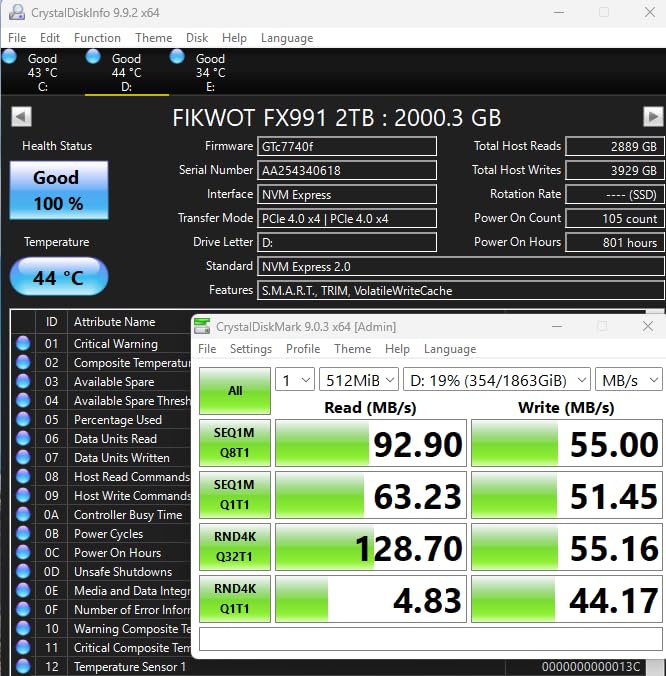Open Disk menu in CrystalDiskInfo

pos(197,38)
